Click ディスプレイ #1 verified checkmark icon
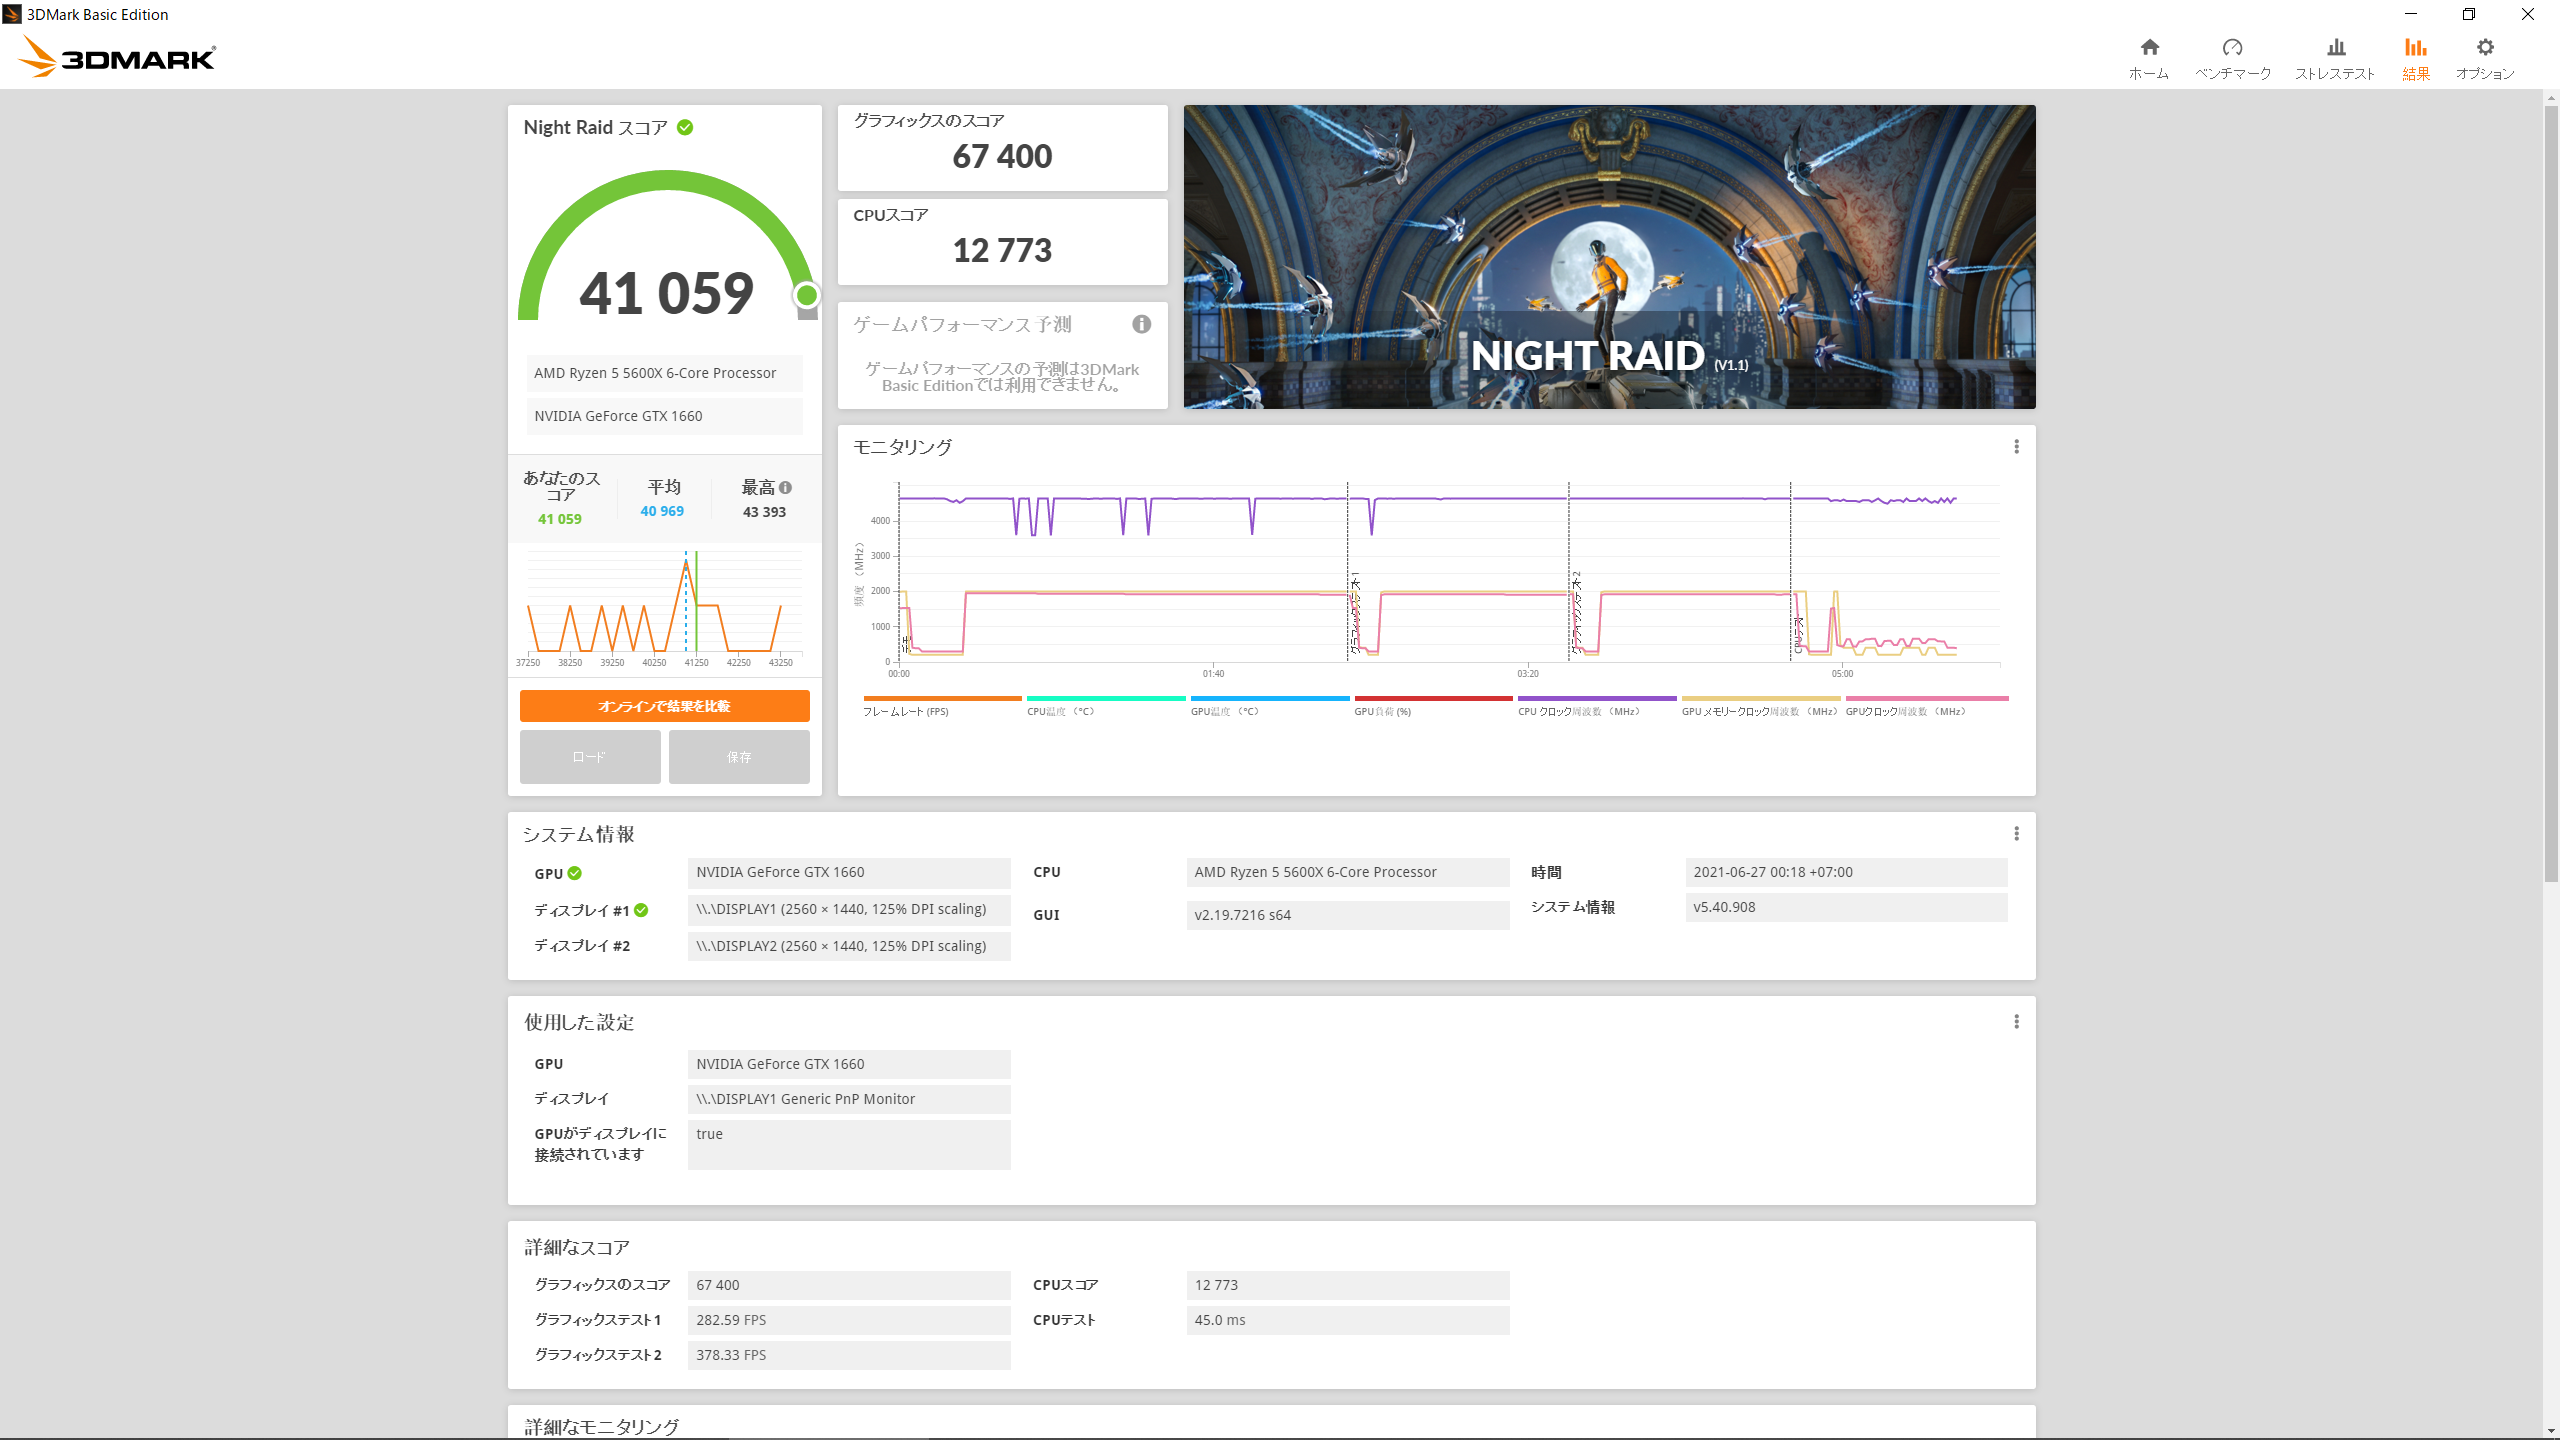2560x1440 pixels. [641, 910]
